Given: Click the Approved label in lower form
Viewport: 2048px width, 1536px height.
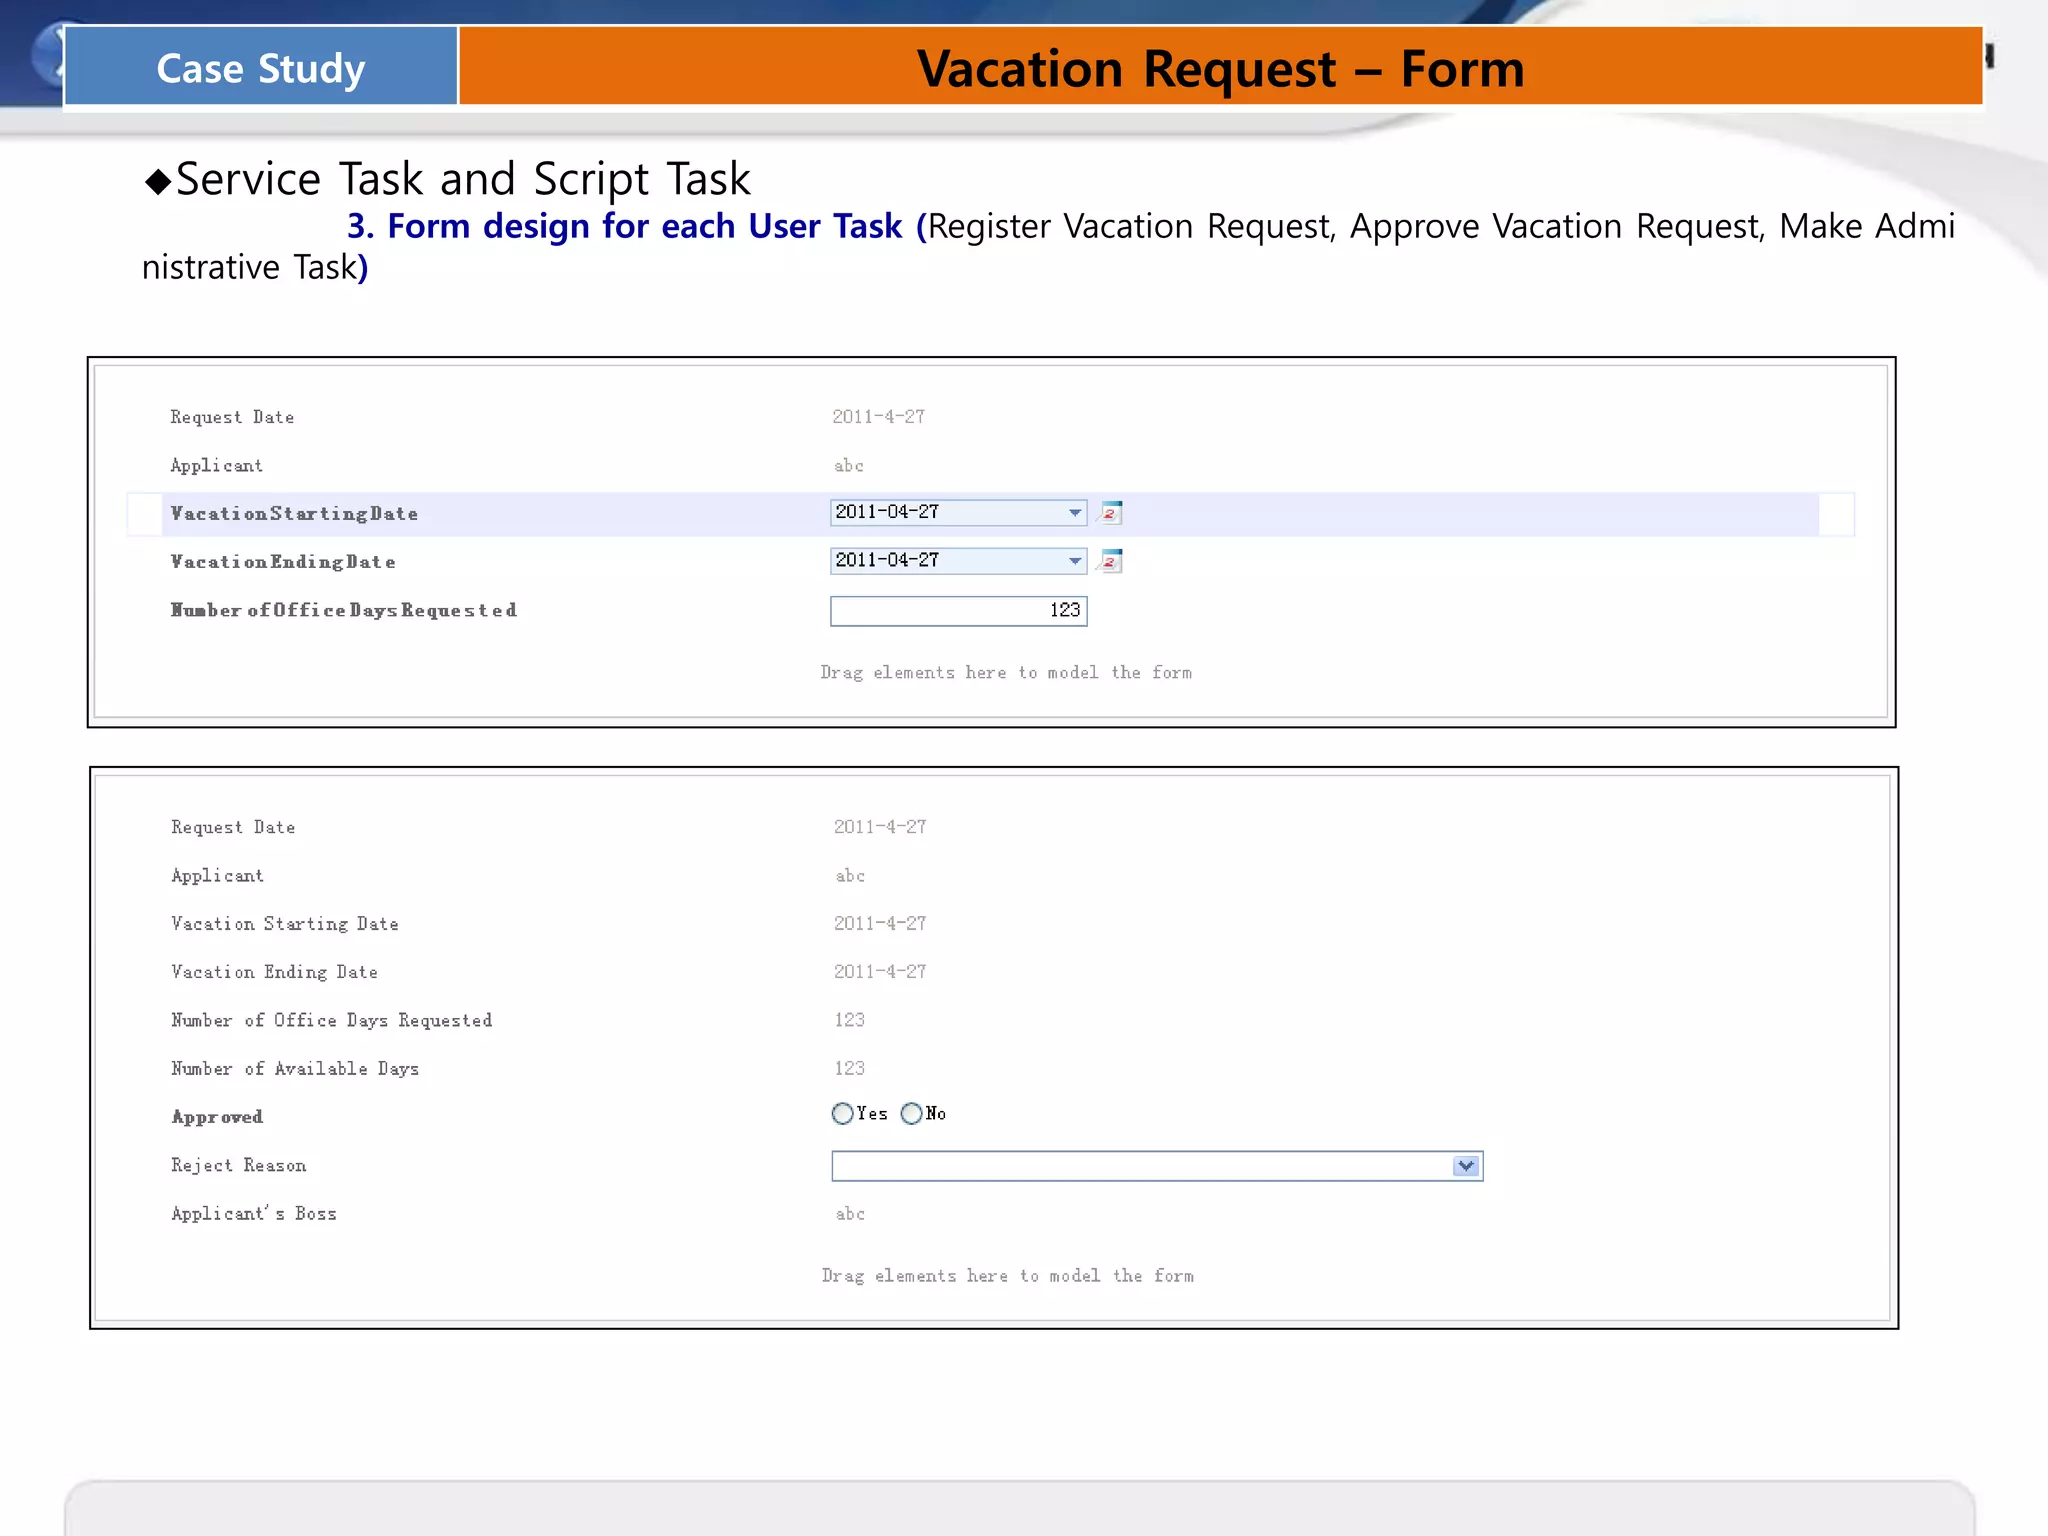Looking at the screenshot, I should [x=217, y=1117].
